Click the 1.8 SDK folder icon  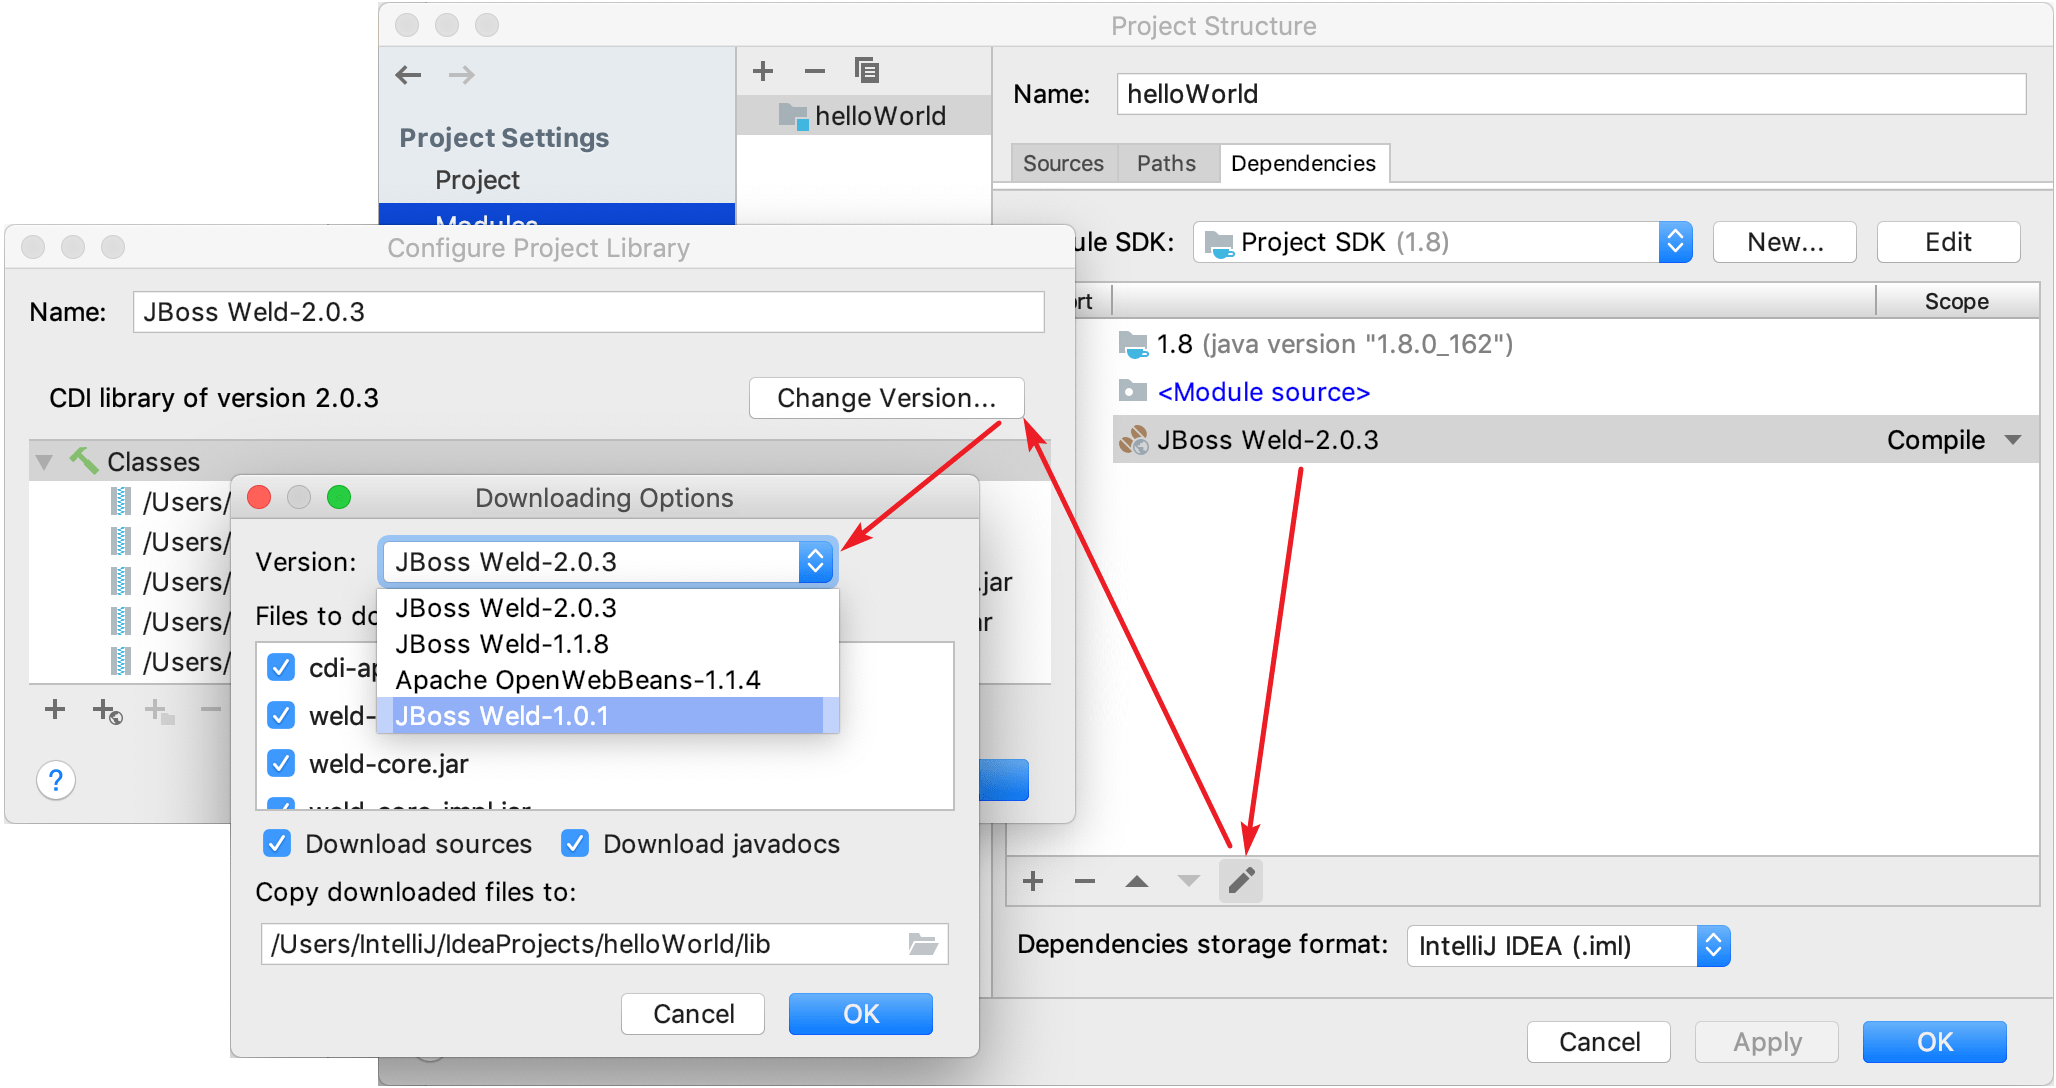tap(1133, 344)
